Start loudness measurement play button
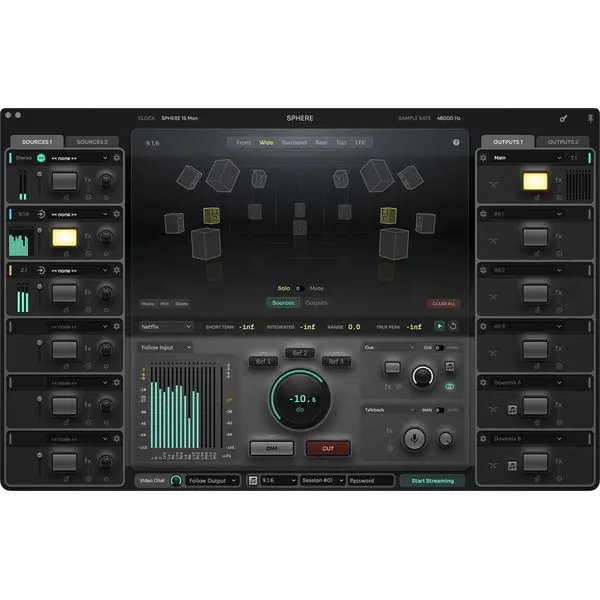This screenshot has width=600, height=600. [439, 326]
